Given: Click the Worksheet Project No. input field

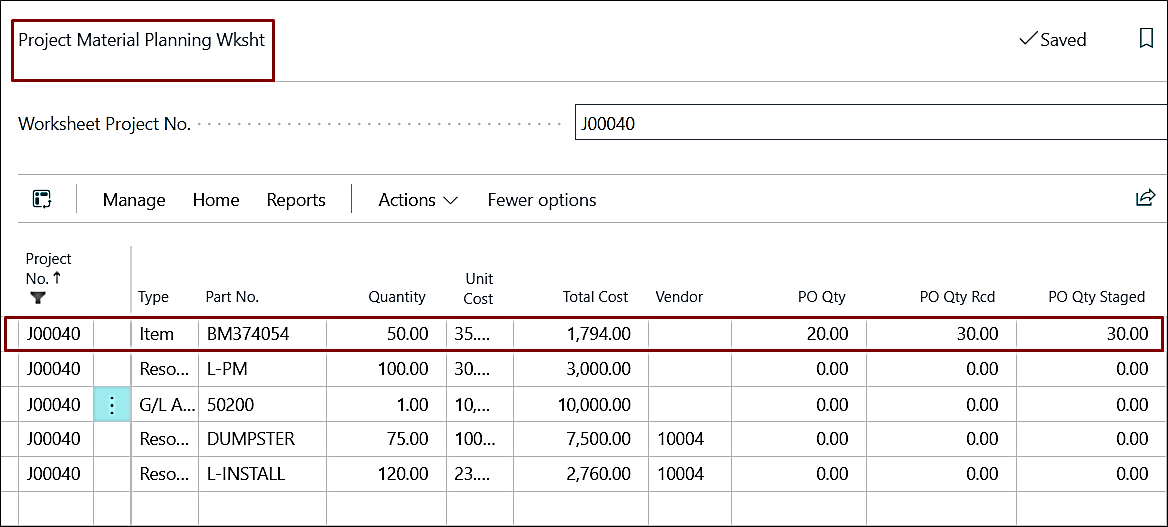Looking at the screenshot, I should click(865, 124).
